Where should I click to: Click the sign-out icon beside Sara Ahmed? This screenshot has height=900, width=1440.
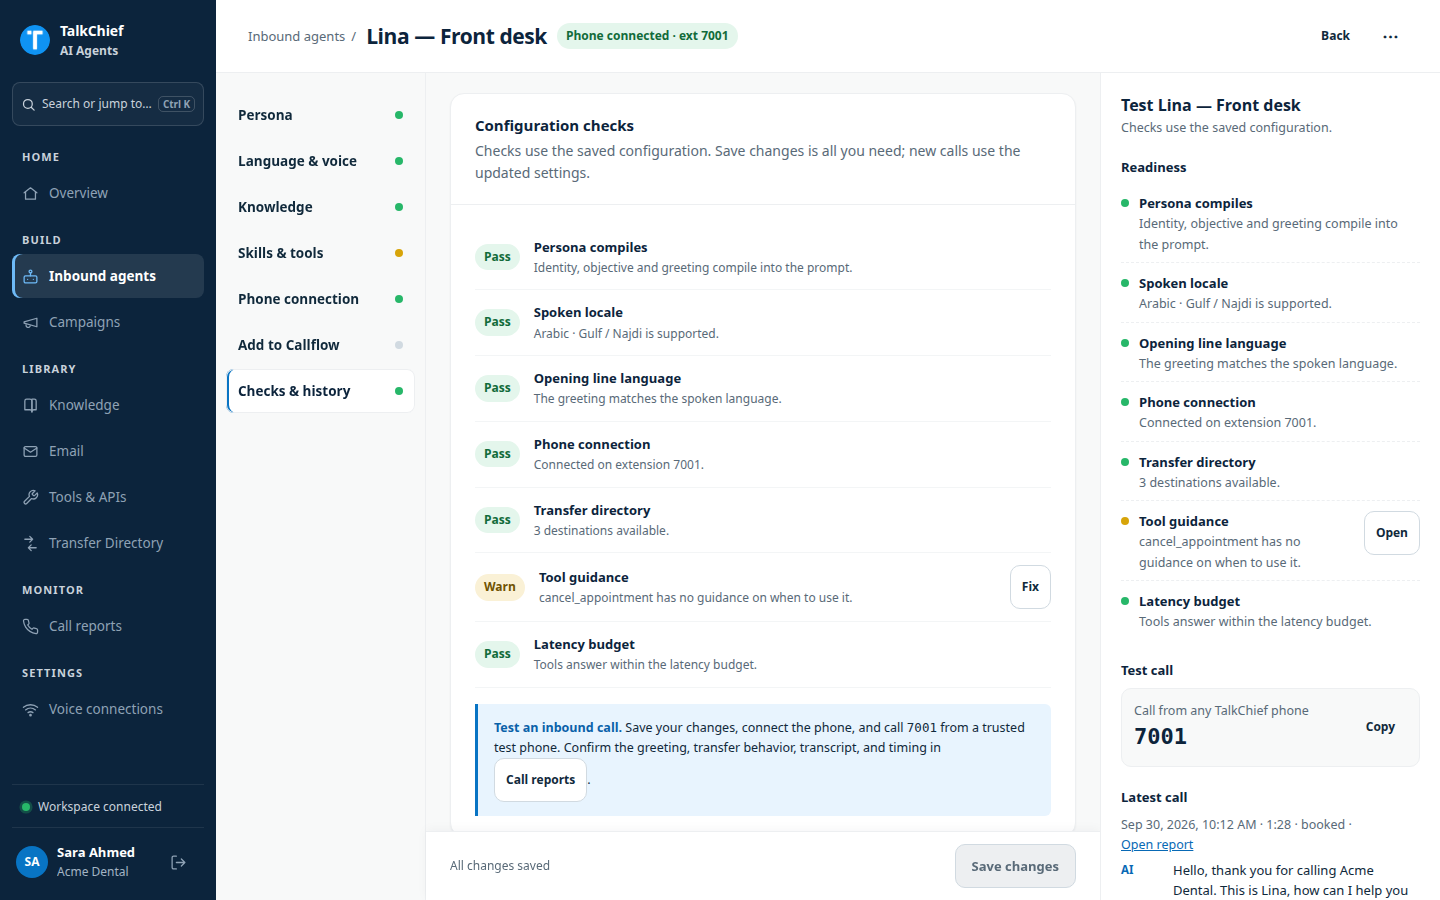pos(179,862)
